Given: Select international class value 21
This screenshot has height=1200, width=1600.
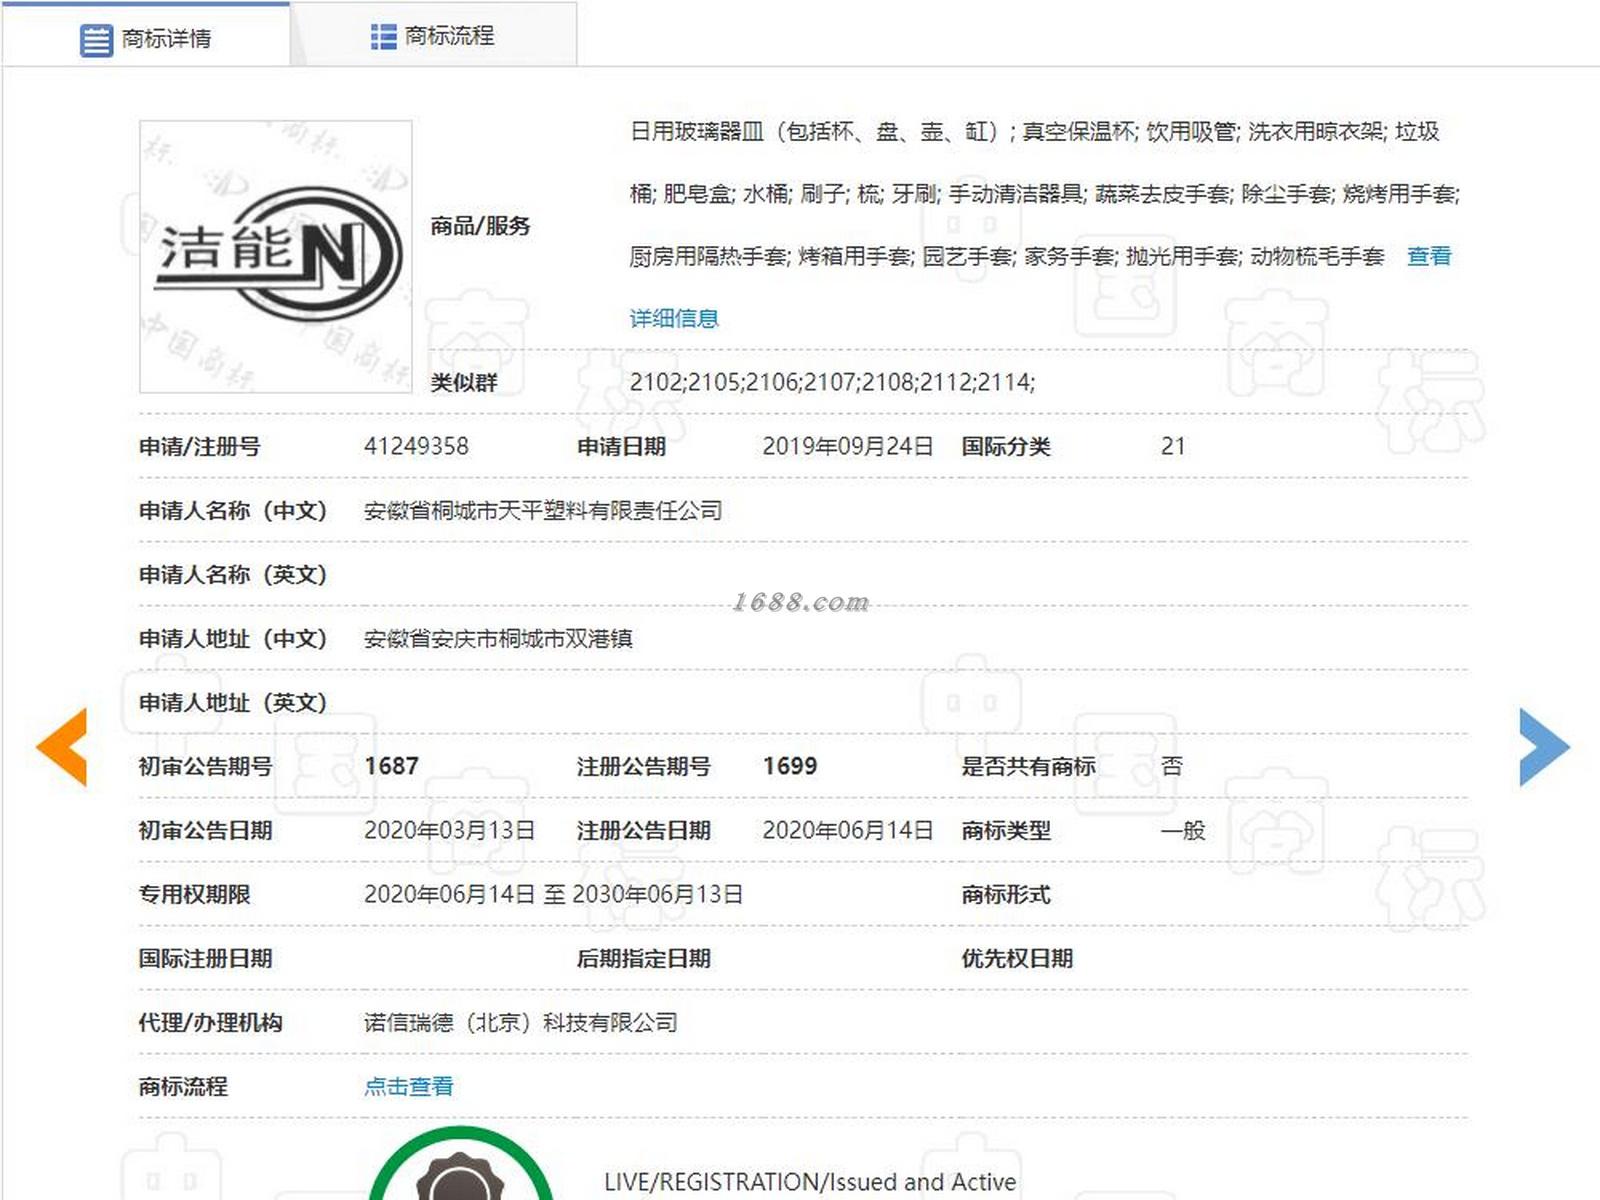Looking at the screenshot, I should click(x=1173, y=446).
